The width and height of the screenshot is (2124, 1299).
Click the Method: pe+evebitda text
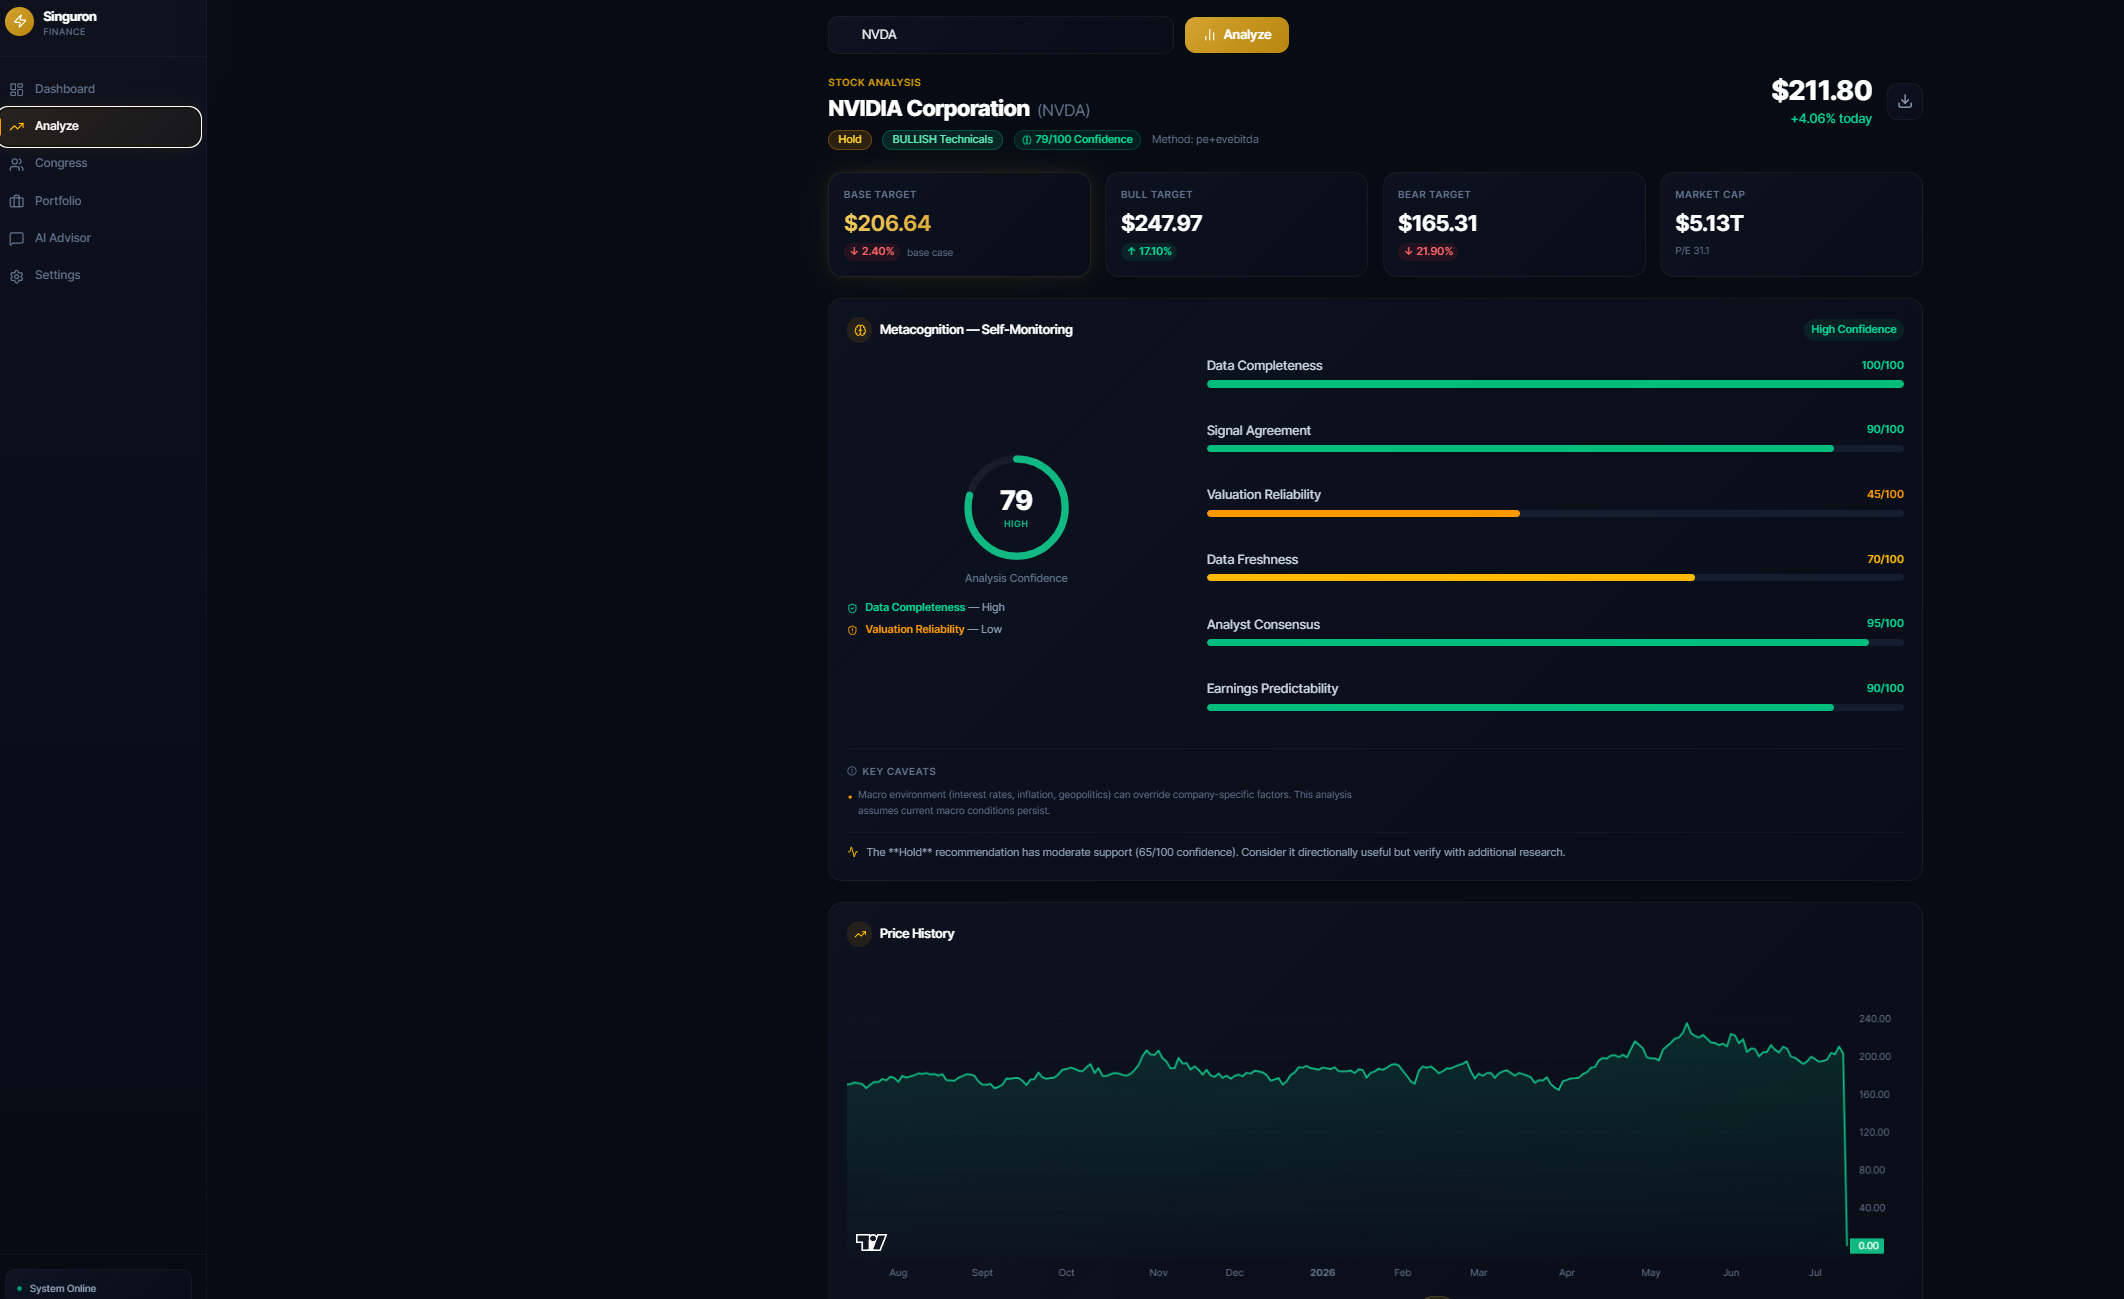(1205, 140)
